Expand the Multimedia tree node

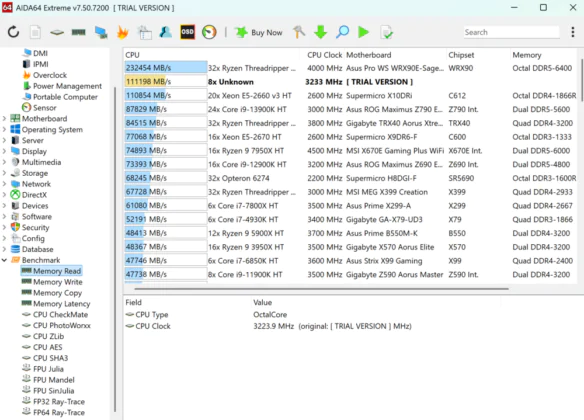pos(4,162)
